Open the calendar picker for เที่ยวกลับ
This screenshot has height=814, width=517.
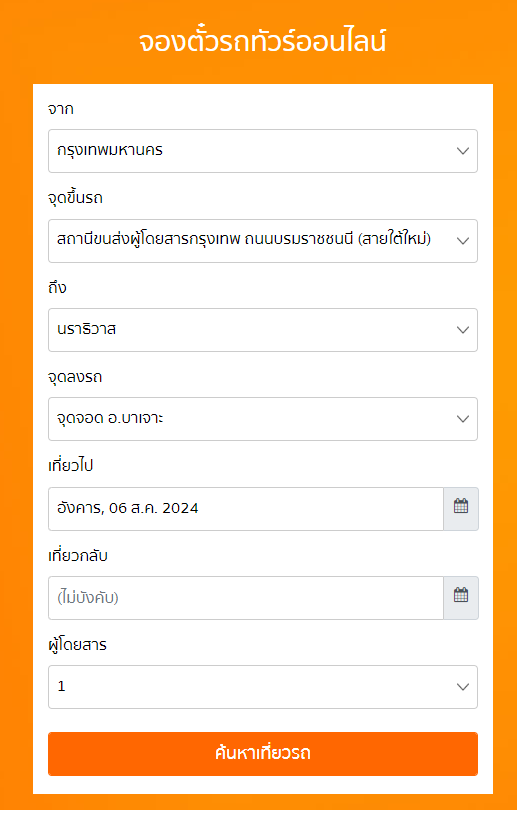point(461,598)
